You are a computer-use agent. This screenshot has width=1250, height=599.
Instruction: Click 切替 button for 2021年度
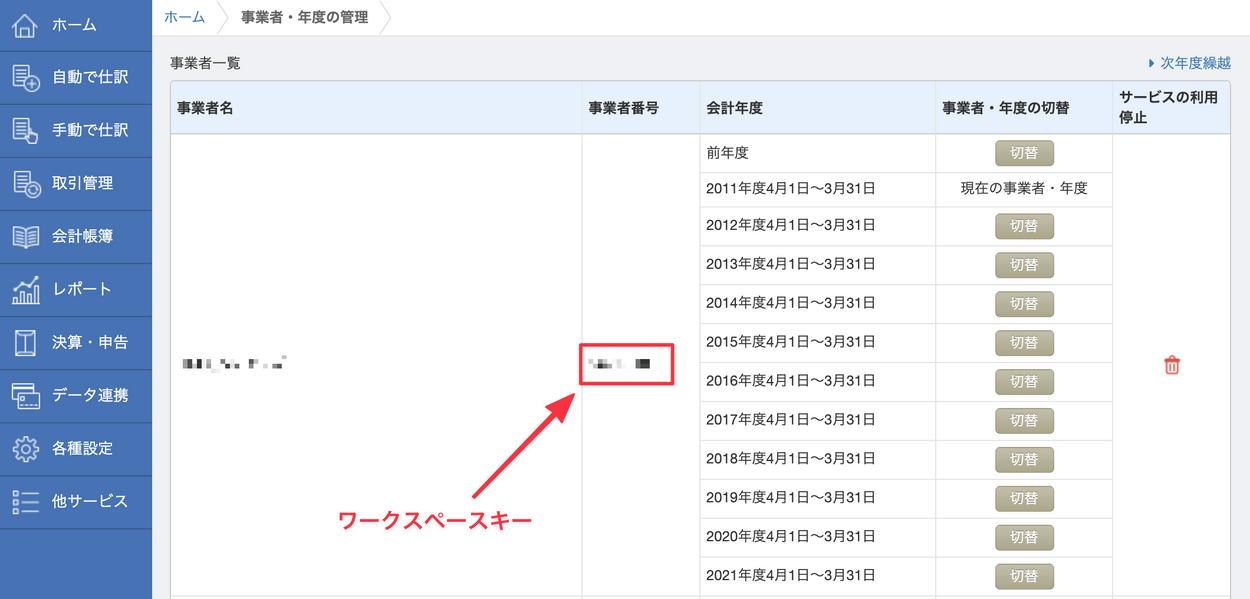pos(1024,577)
